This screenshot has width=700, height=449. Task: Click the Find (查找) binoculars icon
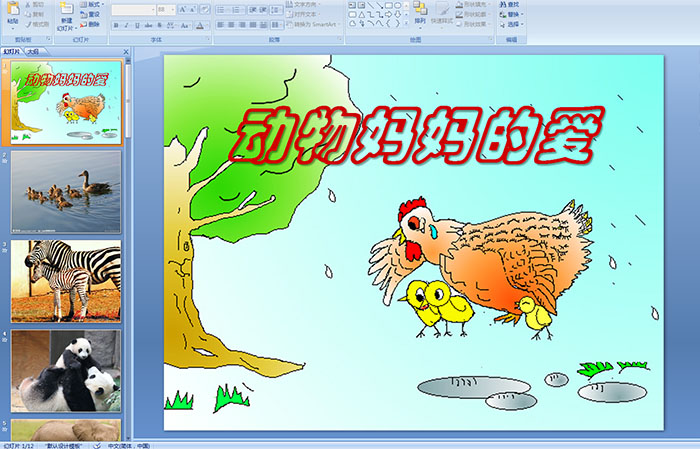click(511, 4)
